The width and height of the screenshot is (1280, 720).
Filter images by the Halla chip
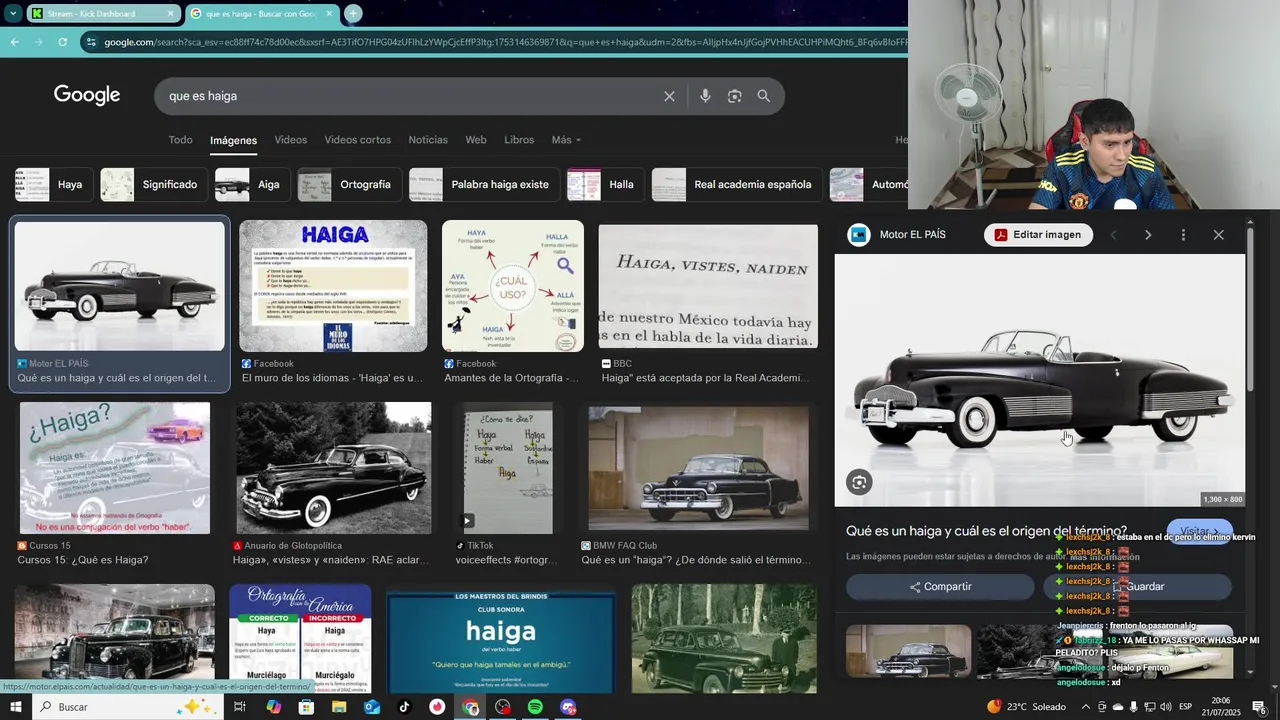point(605,185)
